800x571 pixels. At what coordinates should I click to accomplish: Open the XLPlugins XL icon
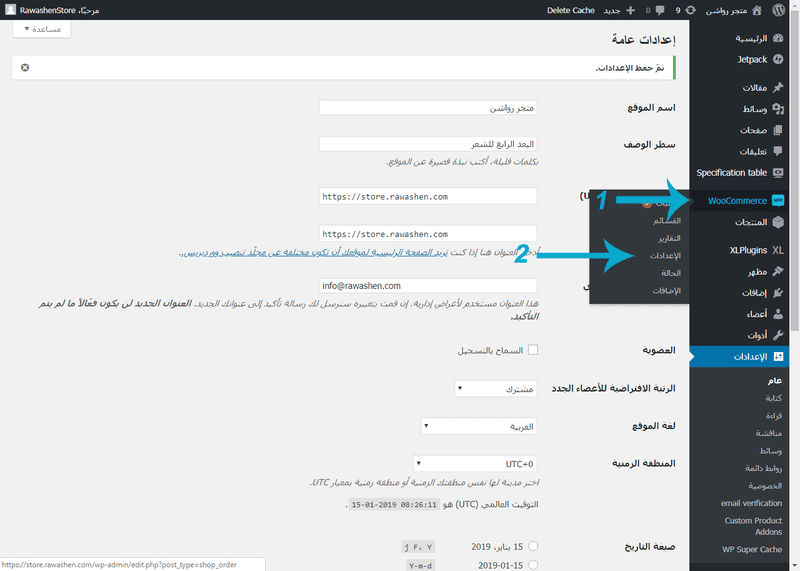tap(778, 250)
